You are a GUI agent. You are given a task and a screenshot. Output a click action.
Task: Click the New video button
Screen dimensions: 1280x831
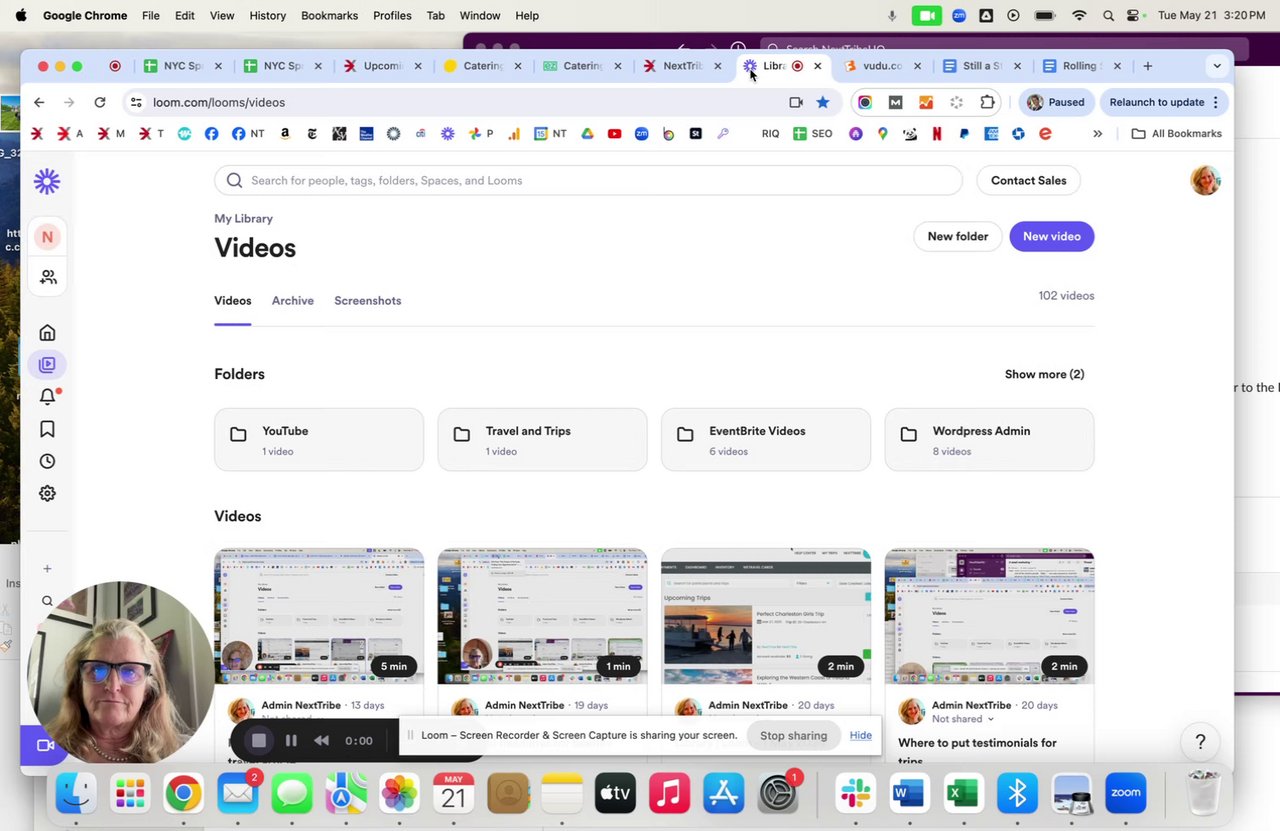click(1052, 236)
